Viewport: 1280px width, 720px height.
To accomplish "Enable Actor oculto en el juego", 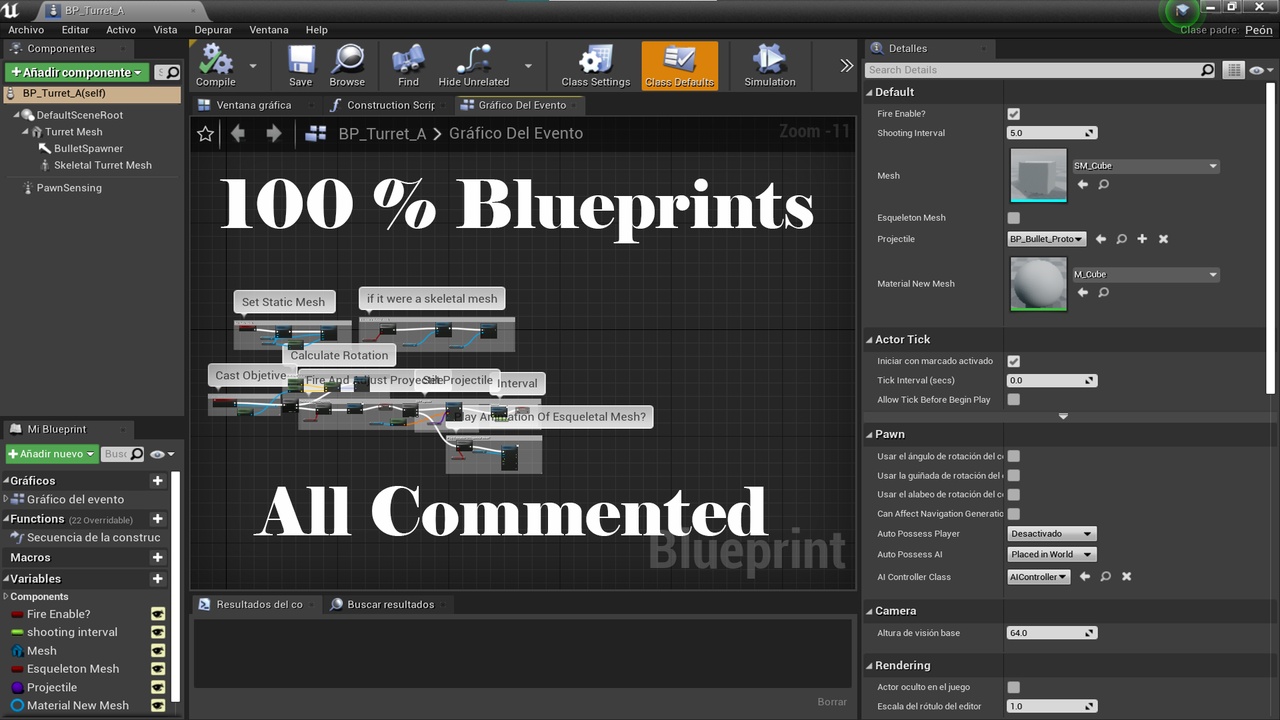I will pos(1014,687).
